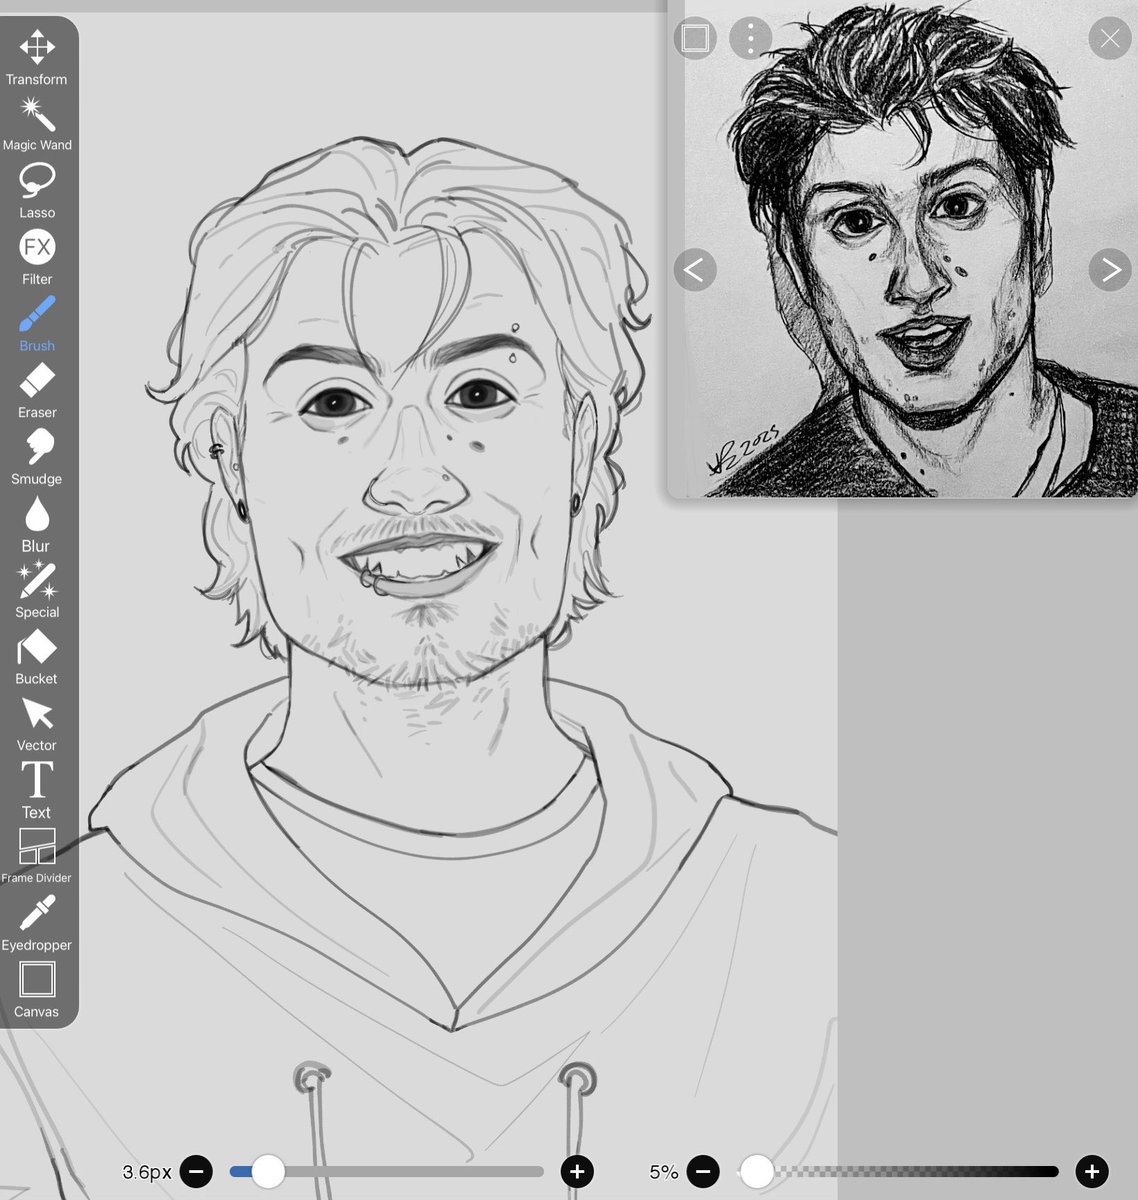The width and height of the screenshot is (1138, 1200).
Task: Click the 5% opacity value
Action: (x=664, y=1172)
